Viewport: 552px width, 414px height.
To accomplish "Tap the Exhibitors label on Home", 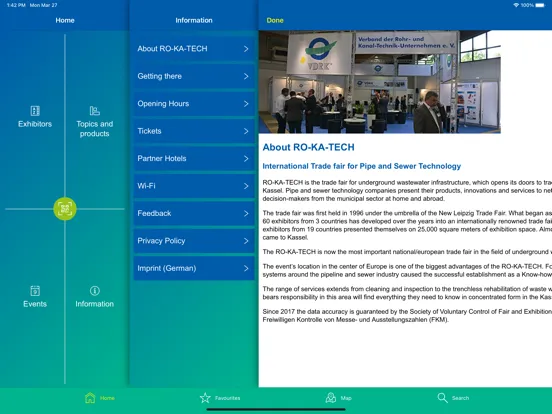I will pos(35,124).
